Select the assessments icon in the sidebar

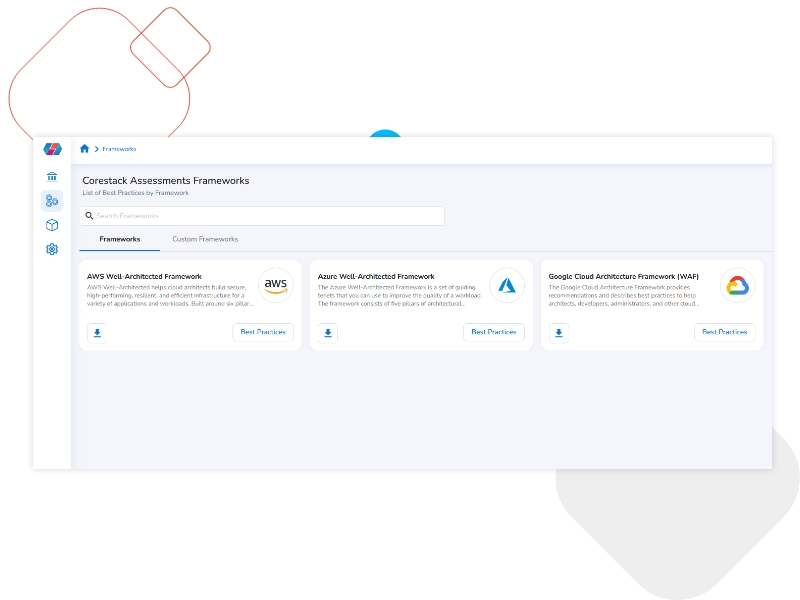(x=52, y=201)
